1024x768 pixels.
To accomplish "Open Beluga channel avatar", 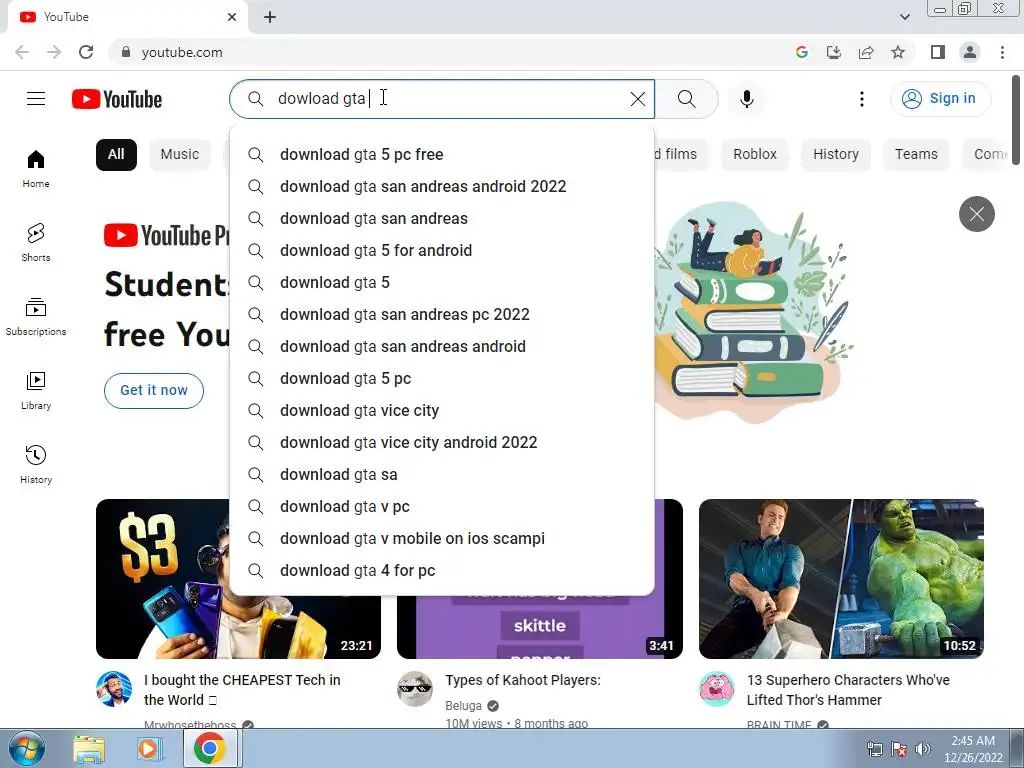I will (415, 689).
